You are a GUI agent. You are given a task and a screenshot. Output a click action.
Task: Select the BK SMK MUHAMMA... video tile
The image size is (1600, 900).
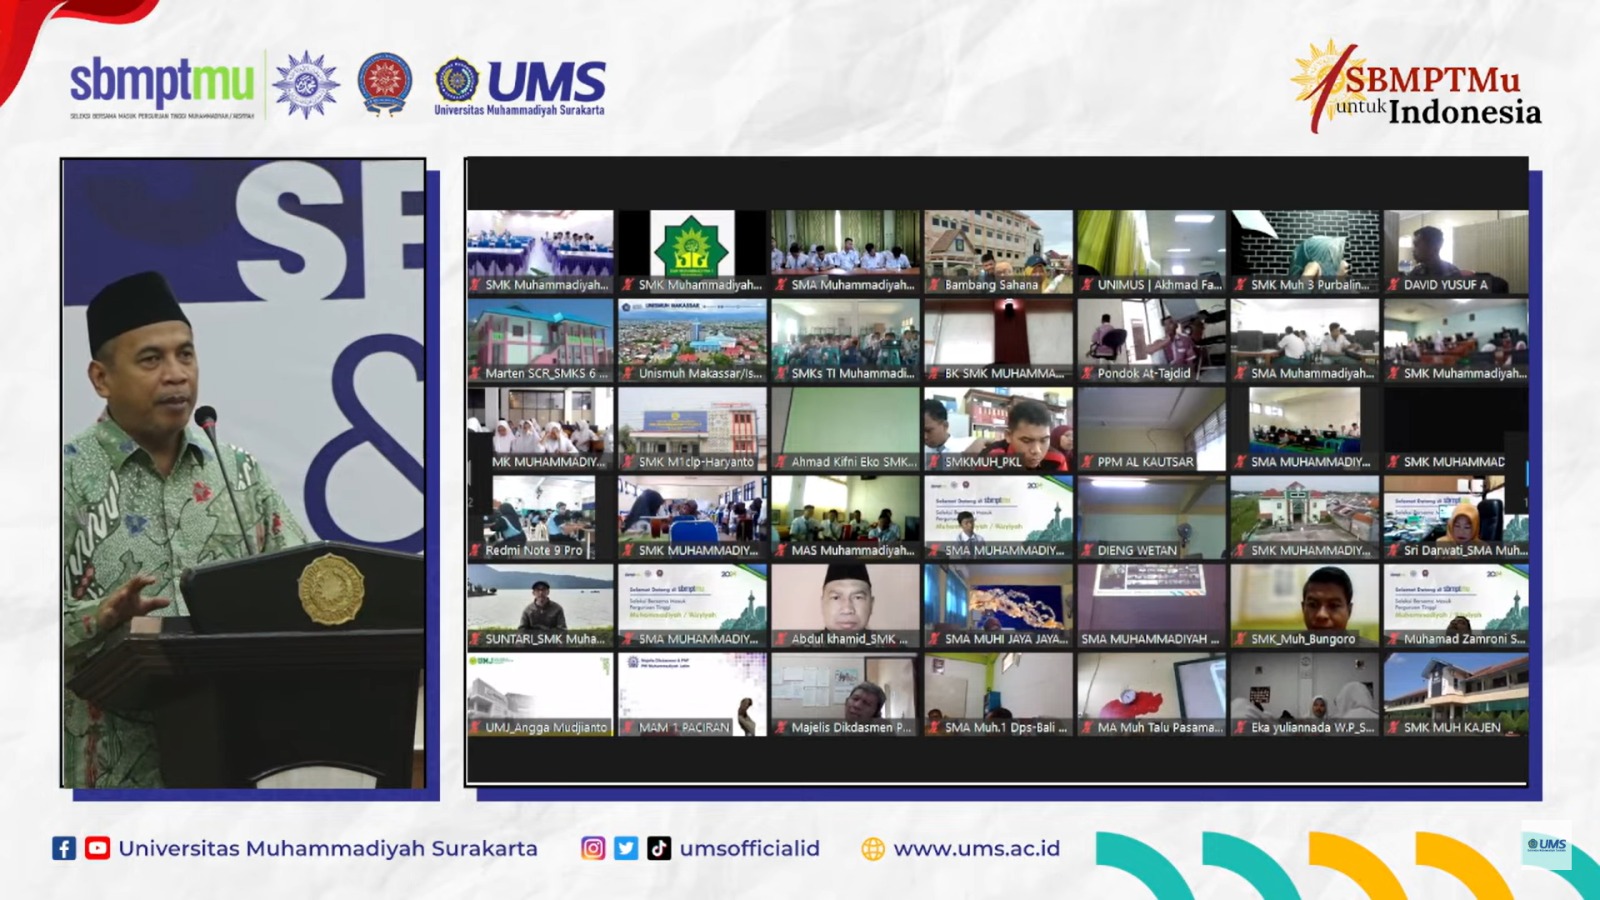coord(998,340)
